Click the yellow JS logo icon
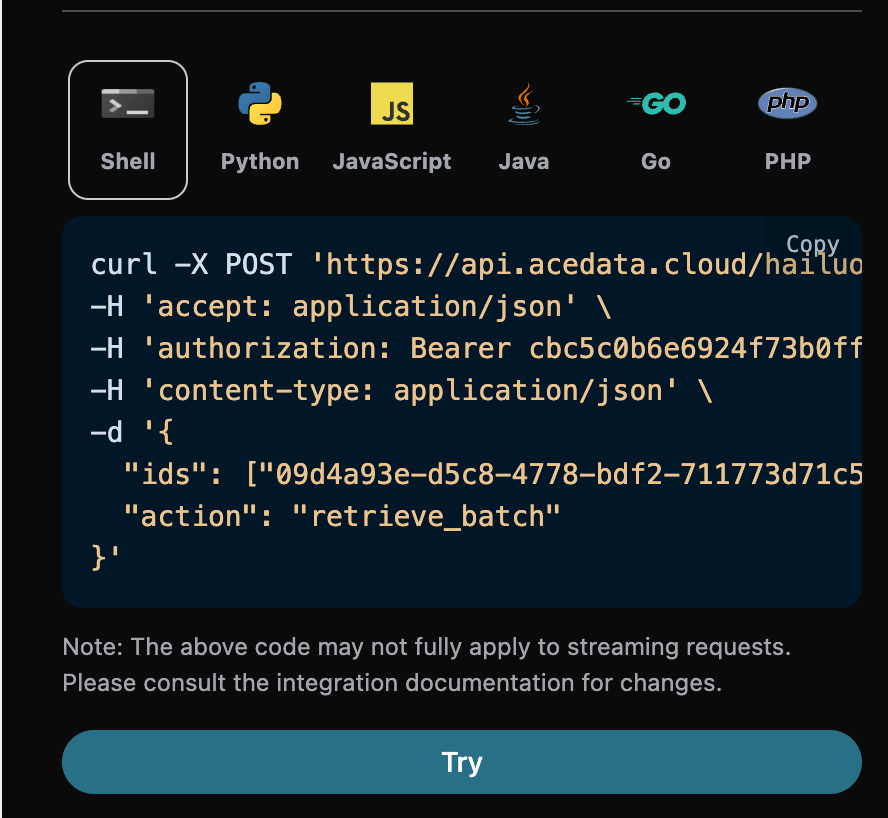This screenshot has width=888, height=818. (x=392, y=104)
